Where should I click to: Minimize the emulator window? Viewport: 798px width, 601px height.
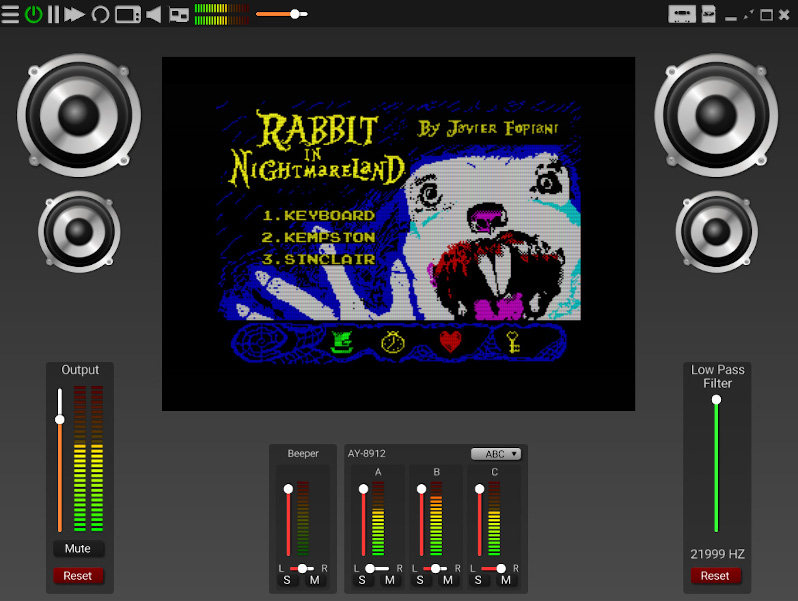point(731,17)
